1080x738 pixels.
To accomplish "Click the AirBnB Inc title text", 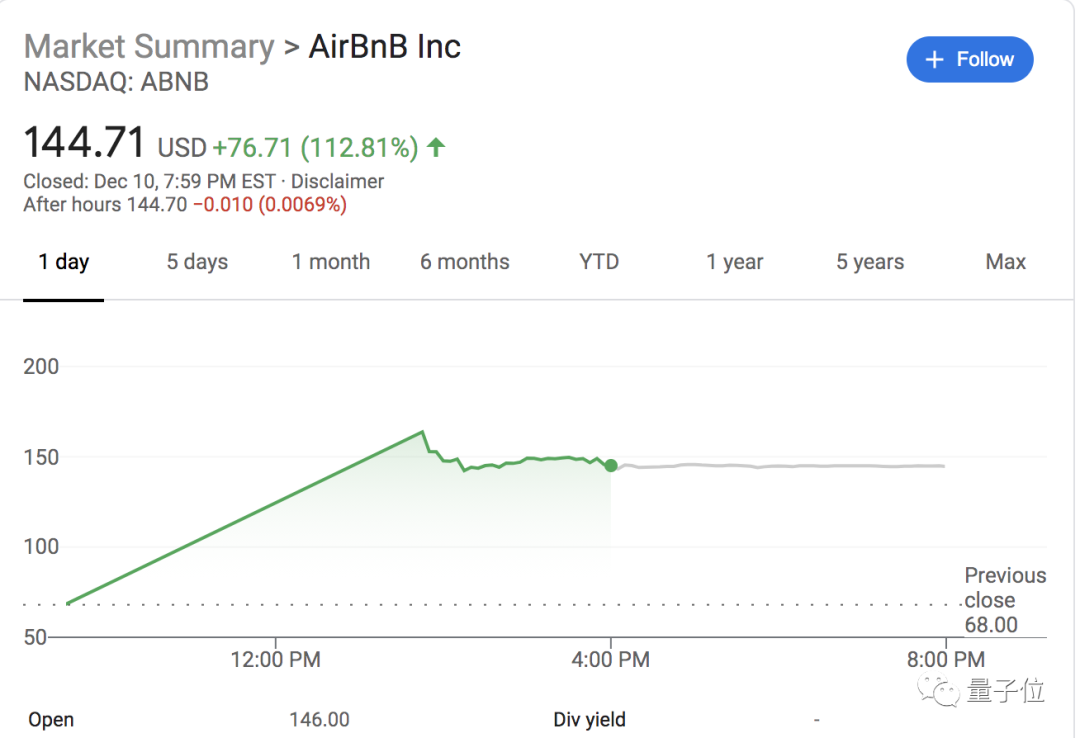I will click(386, 47).
